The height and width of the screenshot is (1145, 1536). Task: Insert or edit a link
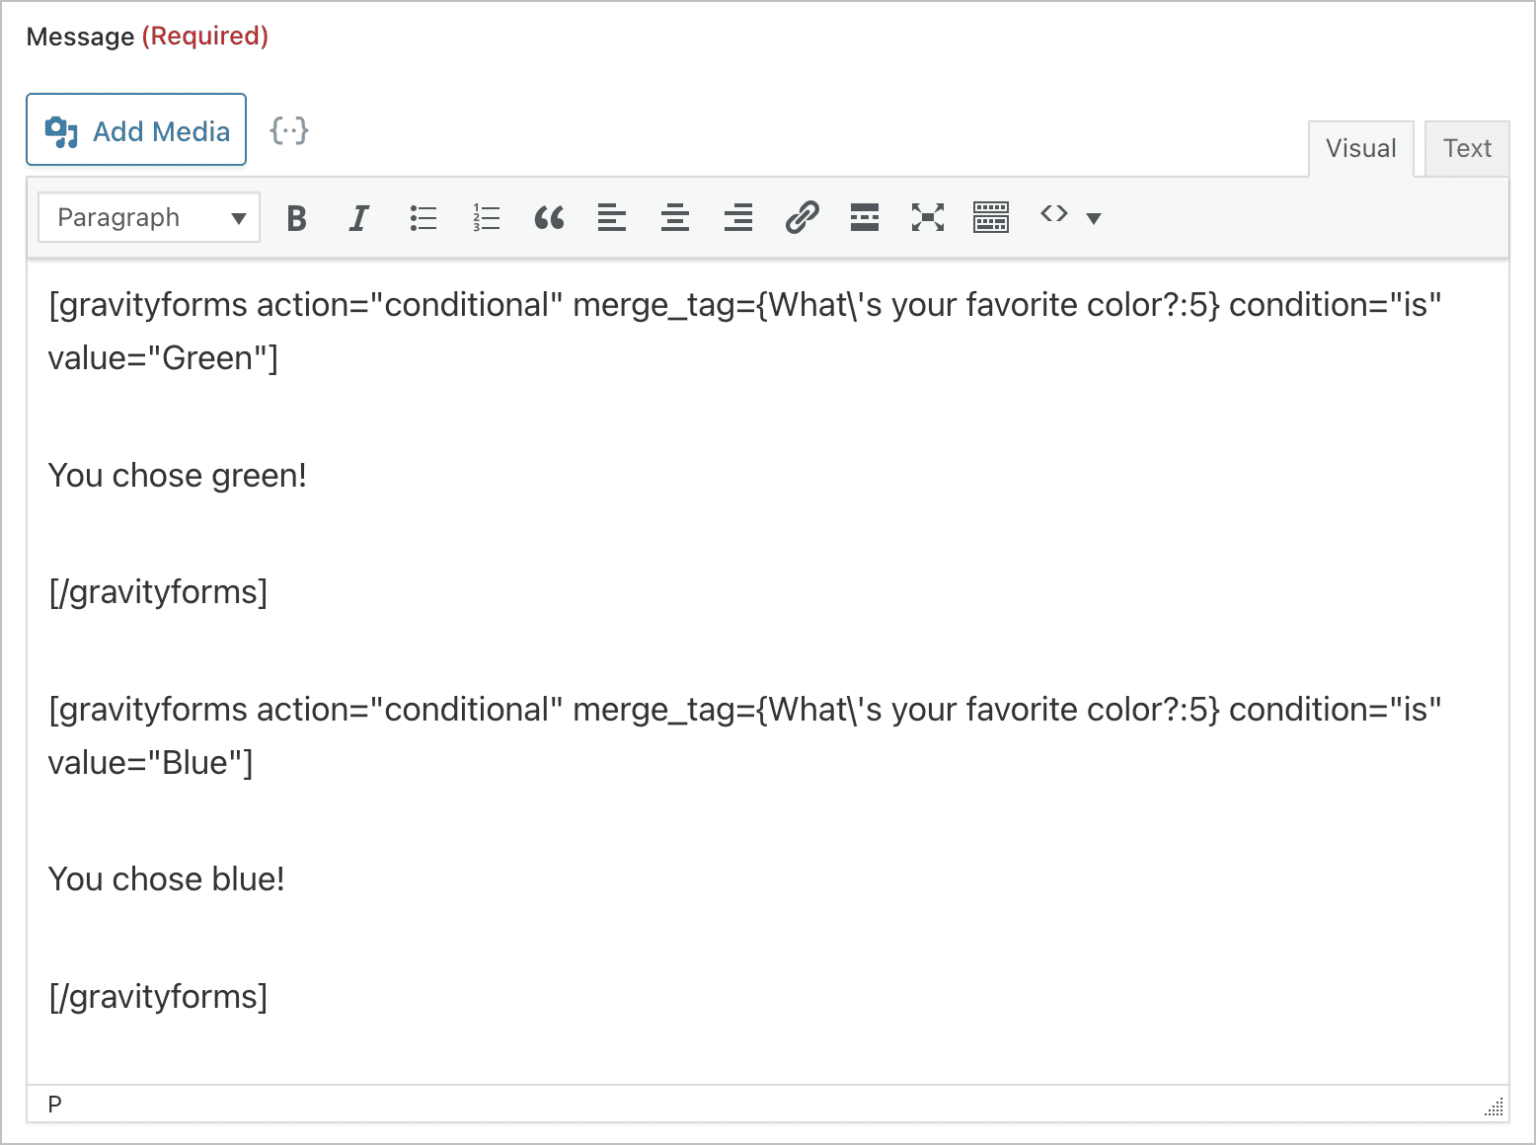click(x=802, y=217)
